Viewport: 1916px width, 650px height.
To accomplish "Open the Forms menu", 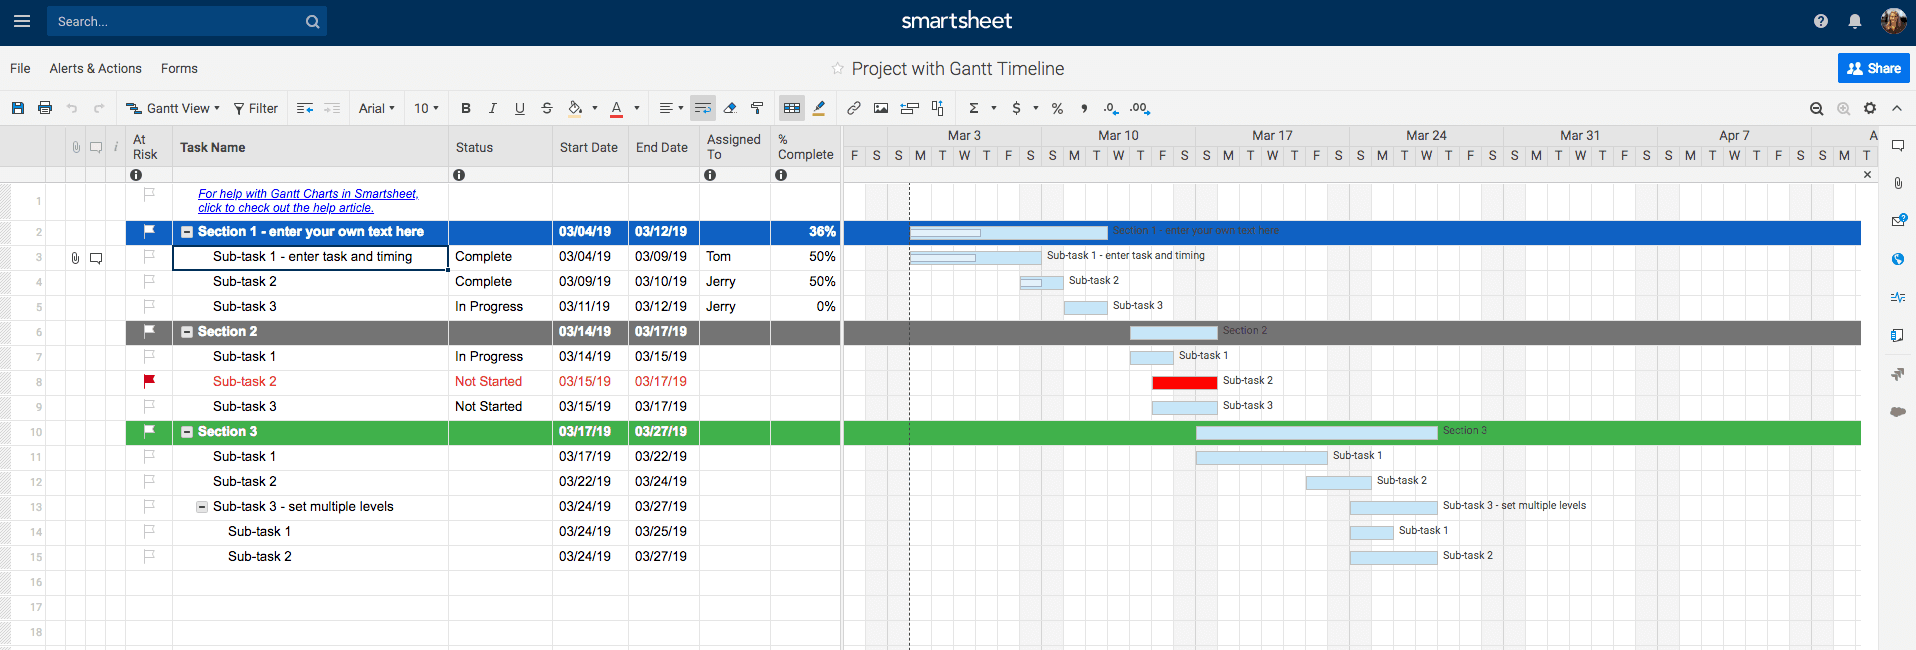I will [179, 68].
